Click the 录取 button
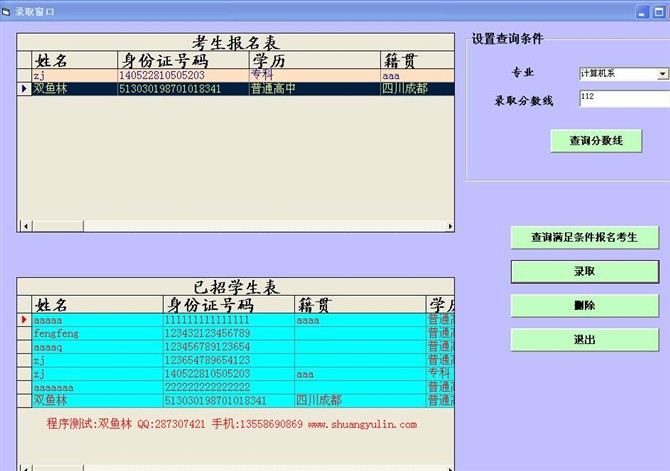 click(585, 271)
